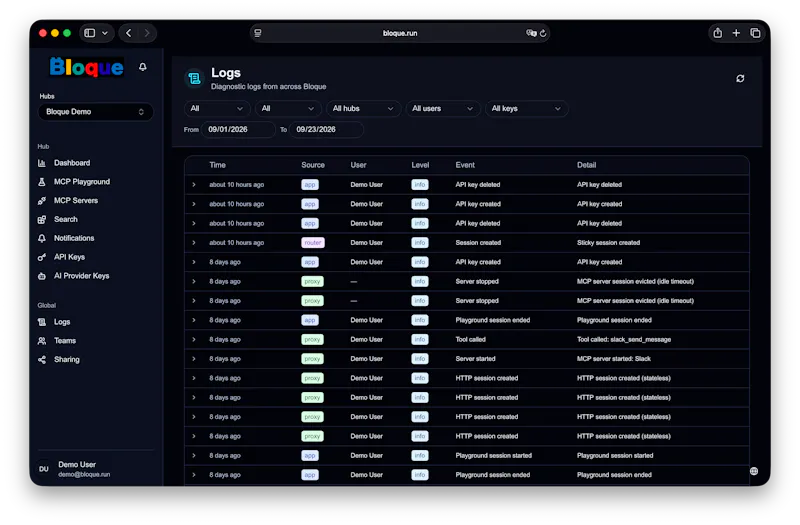Viewport: 800px width, 525px height.
Task: Click the Event column header
Action: point(465,165)
